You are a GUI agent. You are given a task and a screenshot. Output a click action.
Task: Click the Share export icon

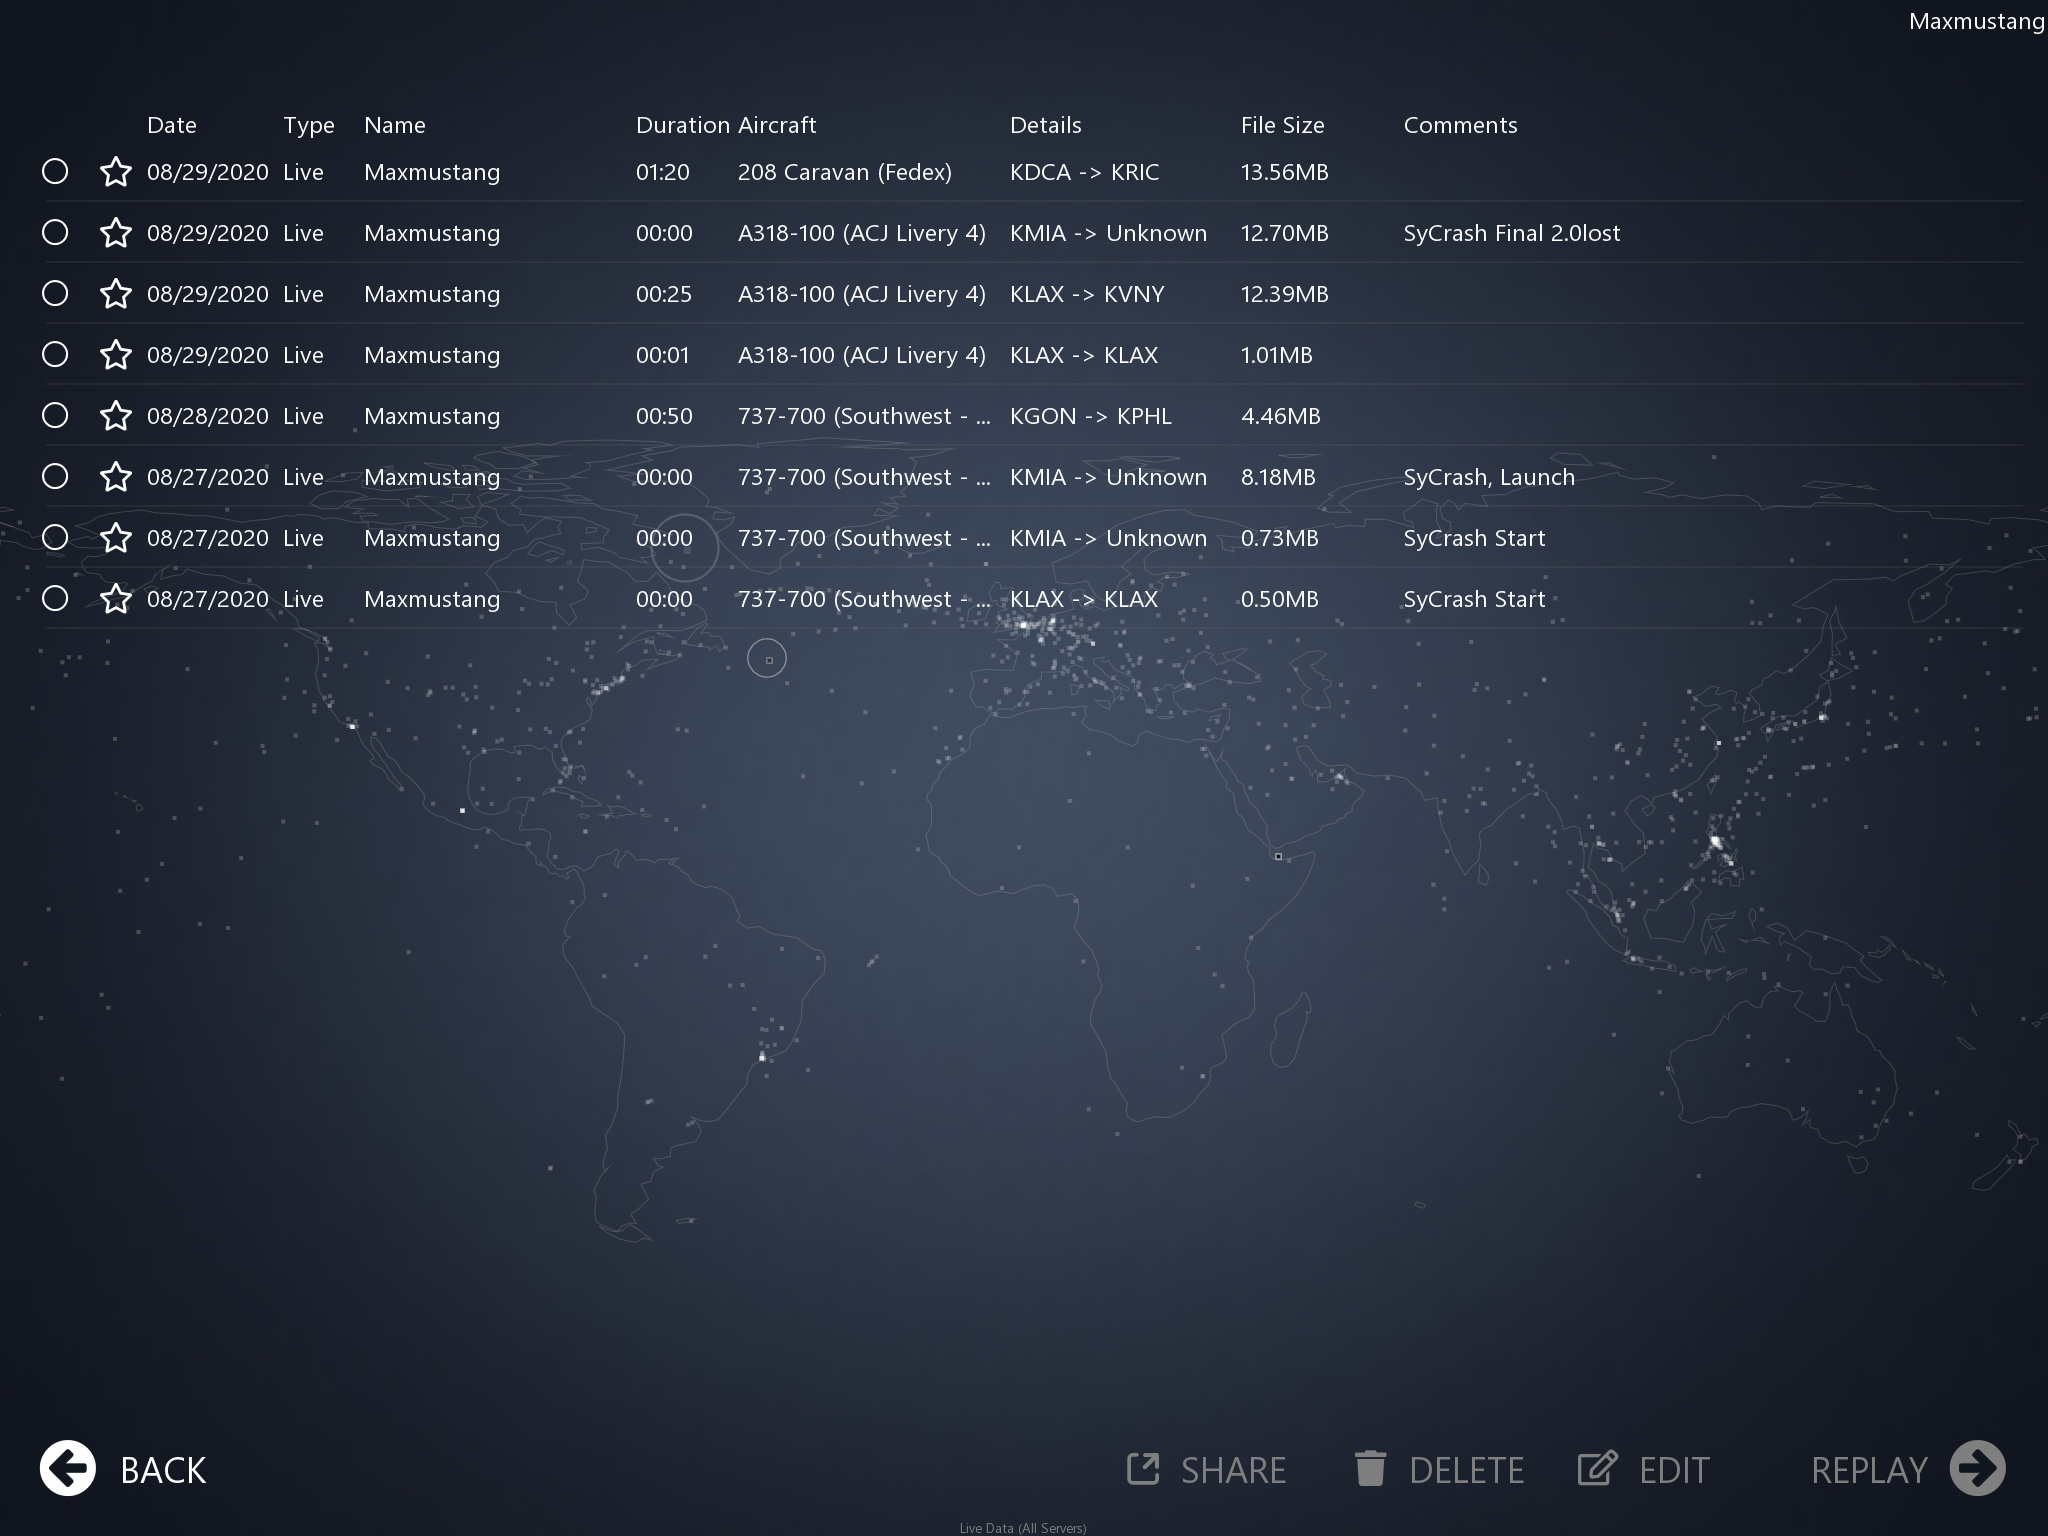coord(1143,1469)
